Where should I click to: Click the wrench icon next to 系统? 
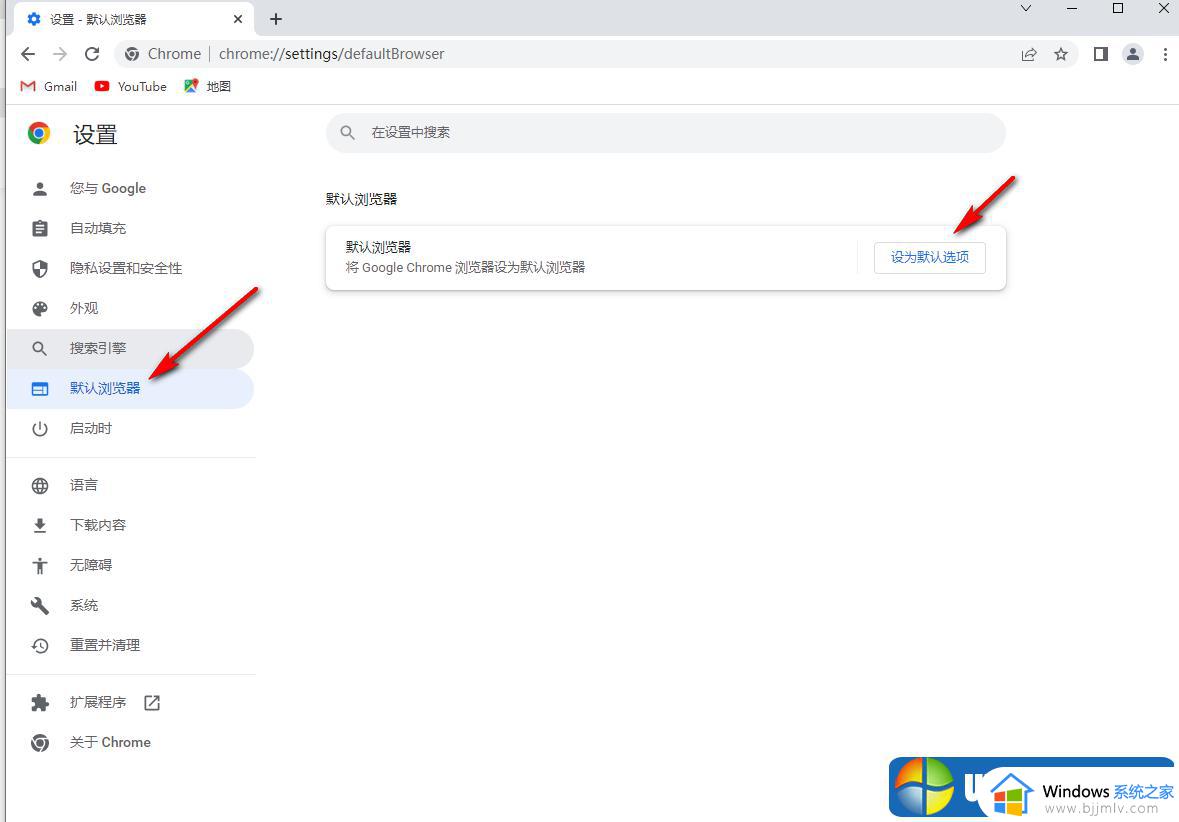pos(40,605)
